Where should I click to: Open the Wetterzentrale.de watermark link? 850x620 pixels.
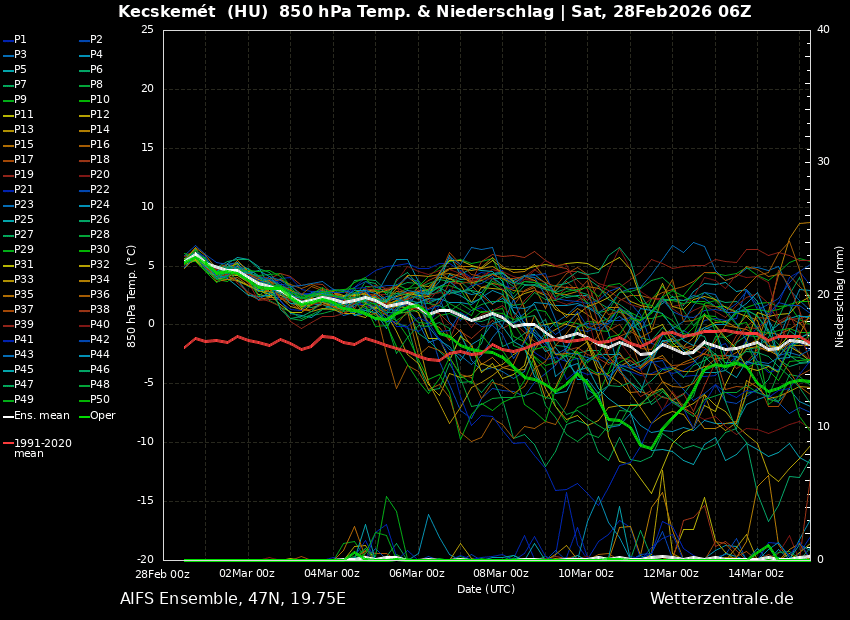(x=721, y=599)
